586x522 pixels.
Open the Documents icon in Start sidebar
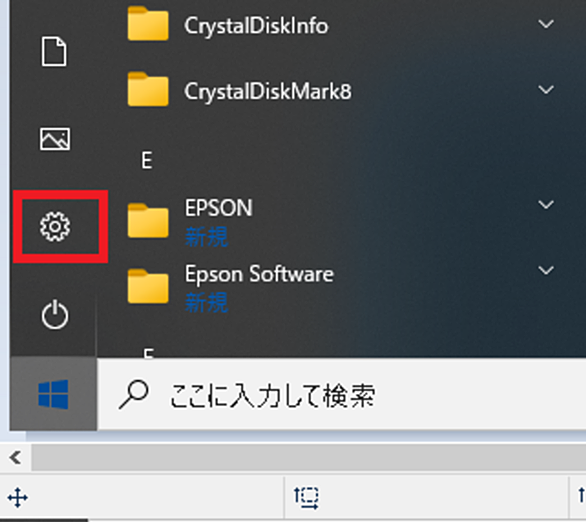(x=54, y=51)
